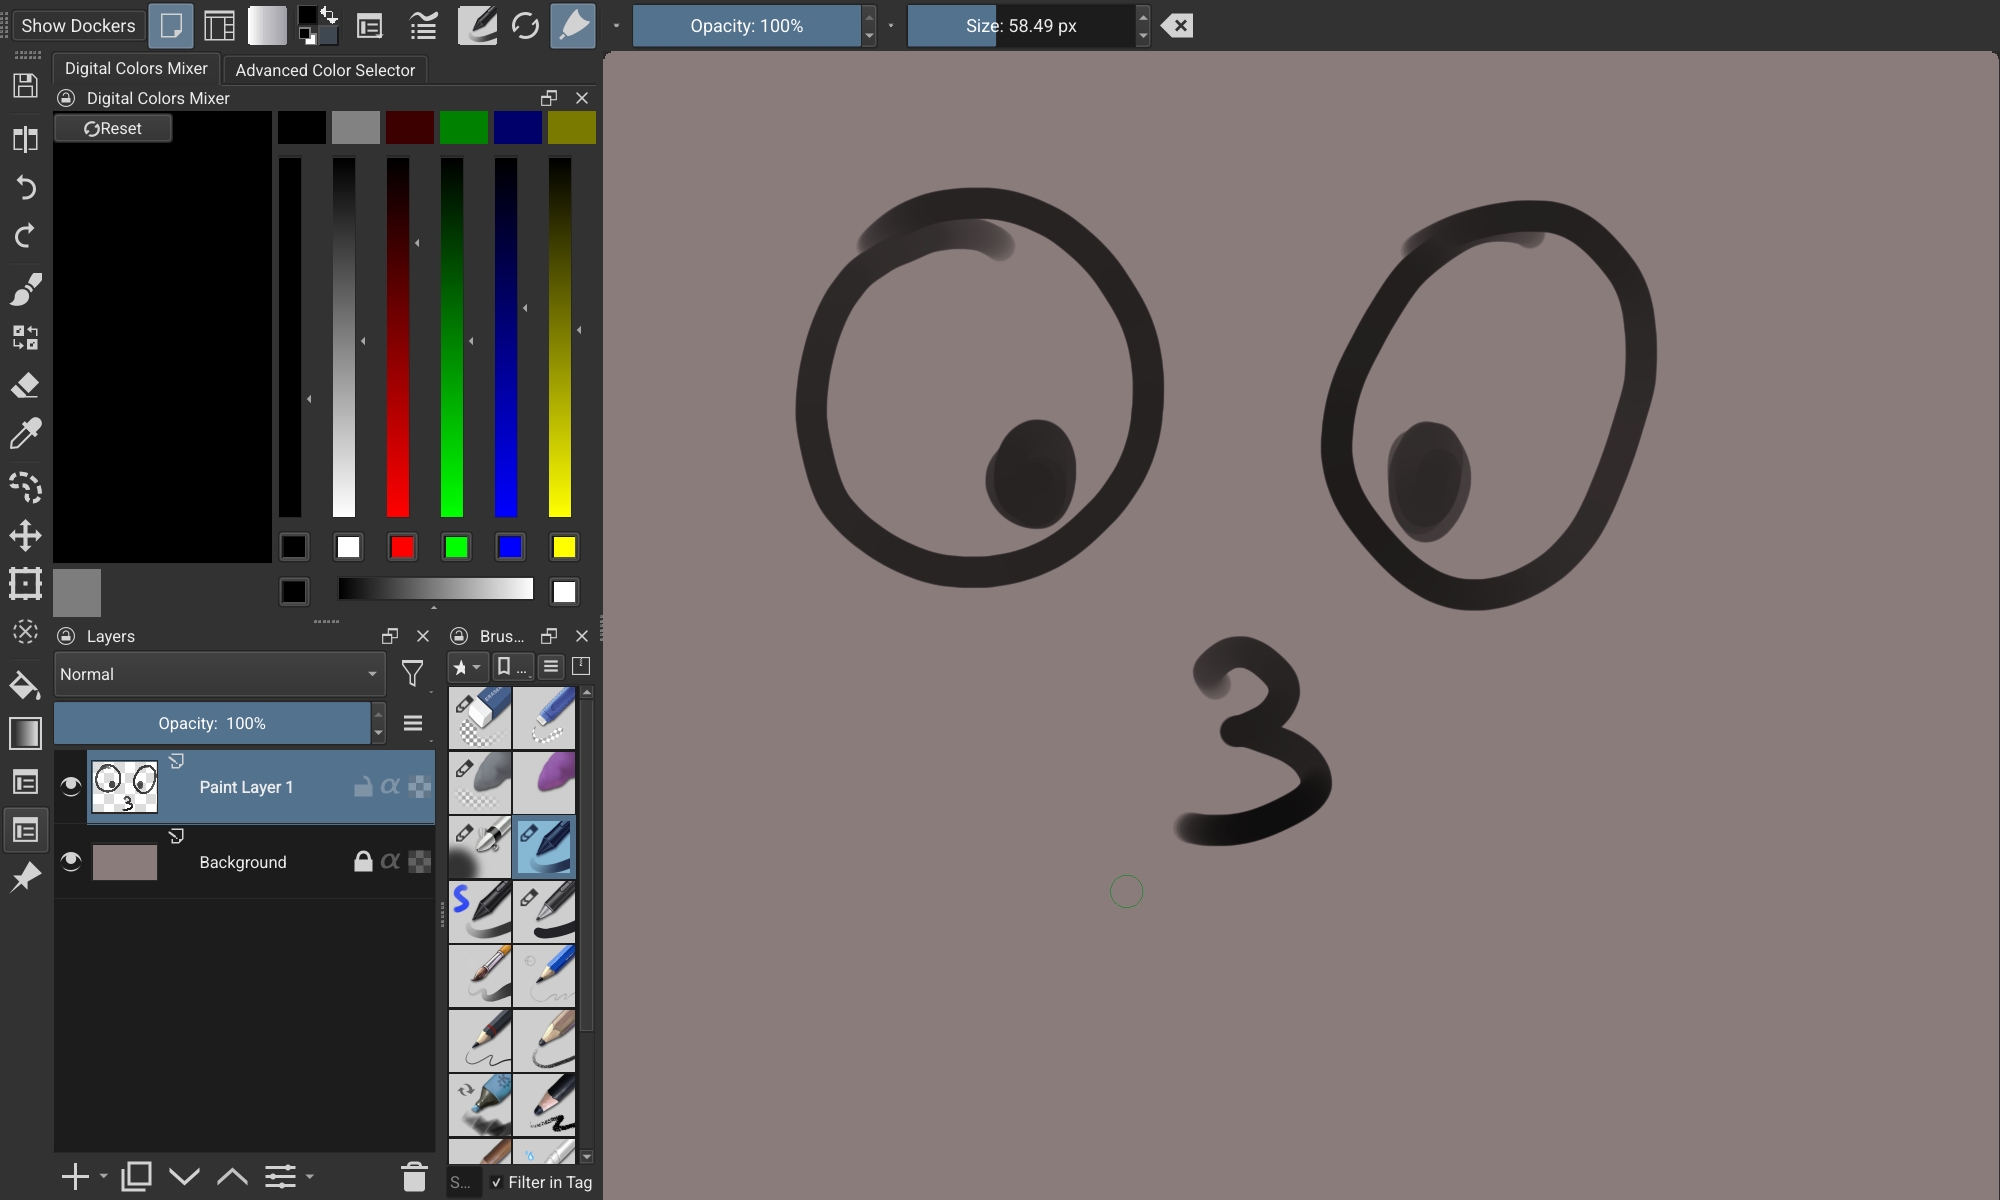The image size is (2000, 1200).
Task: Open the Normal blending mode dropdown
Action: point(219,674)
